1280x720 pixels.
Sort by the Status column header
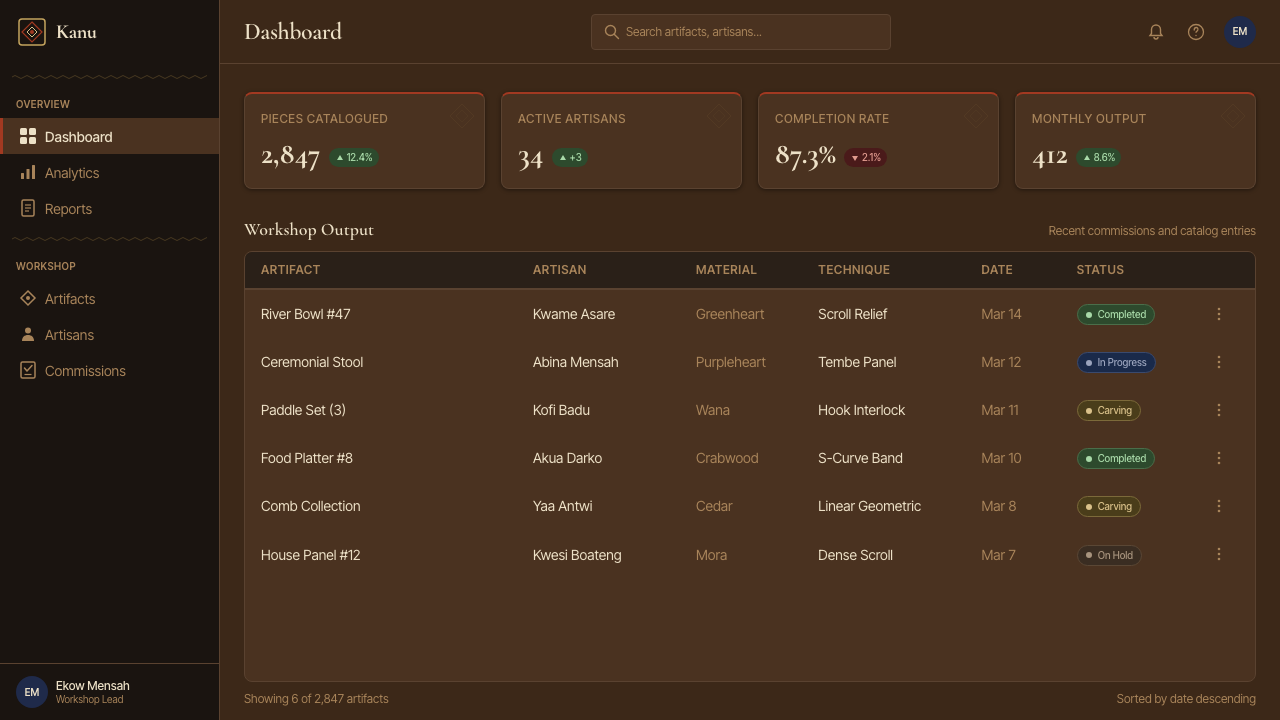[x=1100, y=270]
